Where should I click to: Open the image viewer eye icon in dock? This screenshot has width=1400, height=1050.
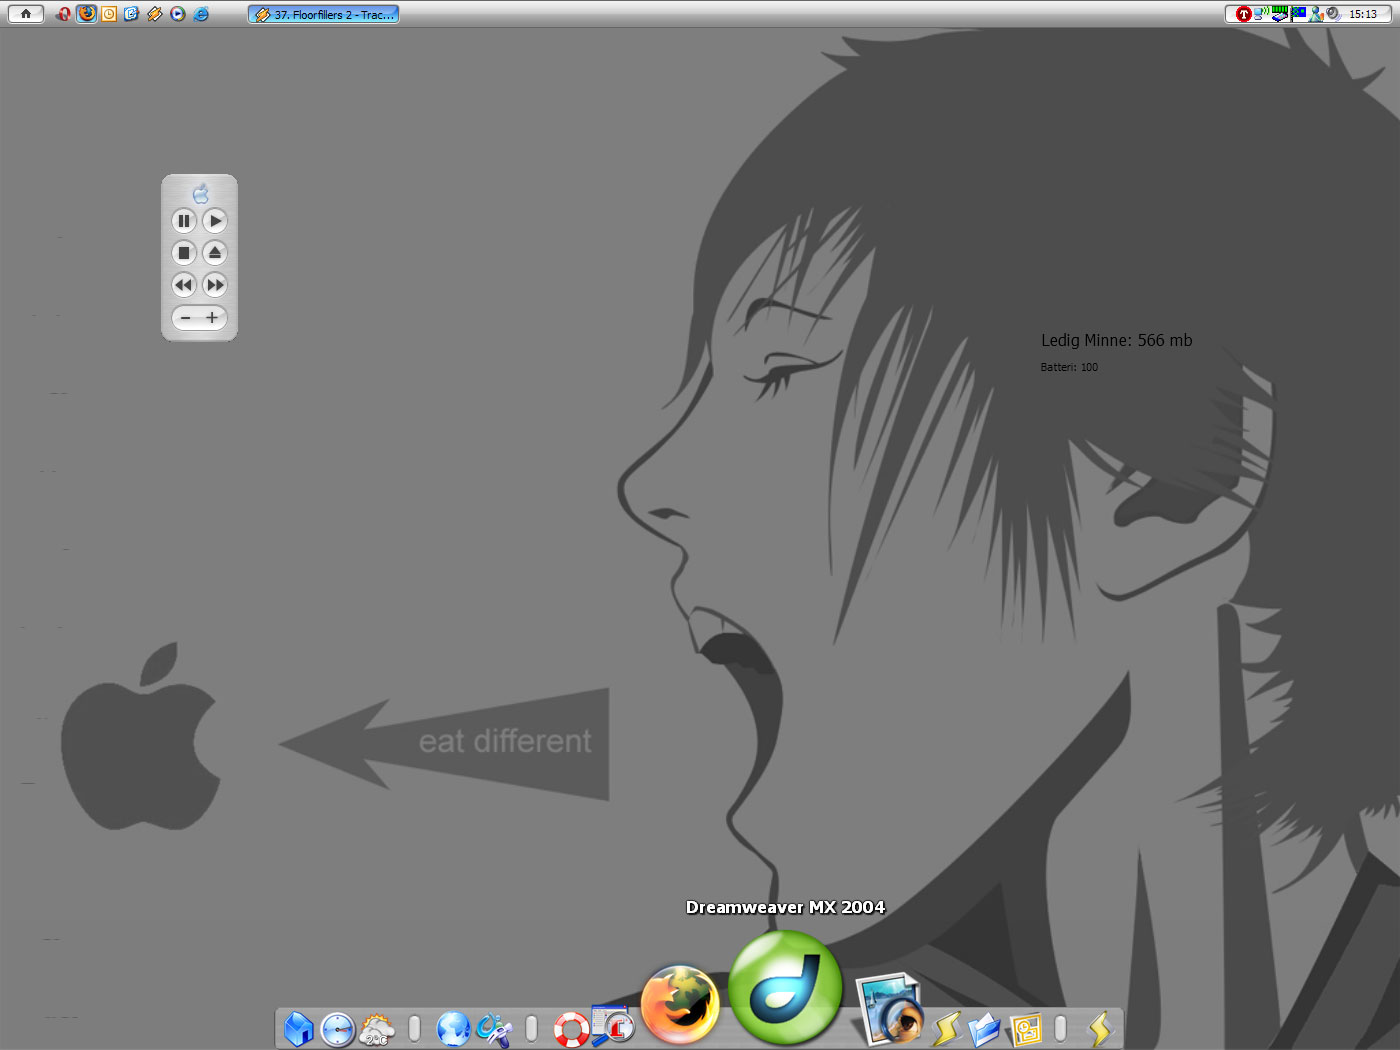(889, 1009)
